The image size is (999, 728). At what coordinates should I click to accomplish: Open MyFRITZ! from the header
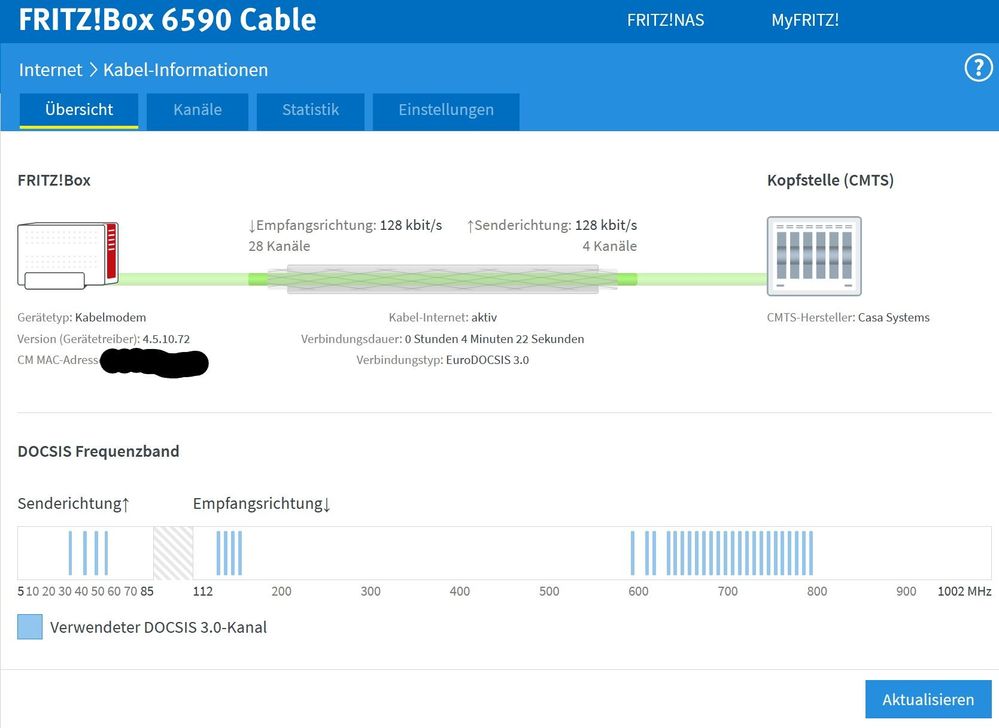pos(805,20)
